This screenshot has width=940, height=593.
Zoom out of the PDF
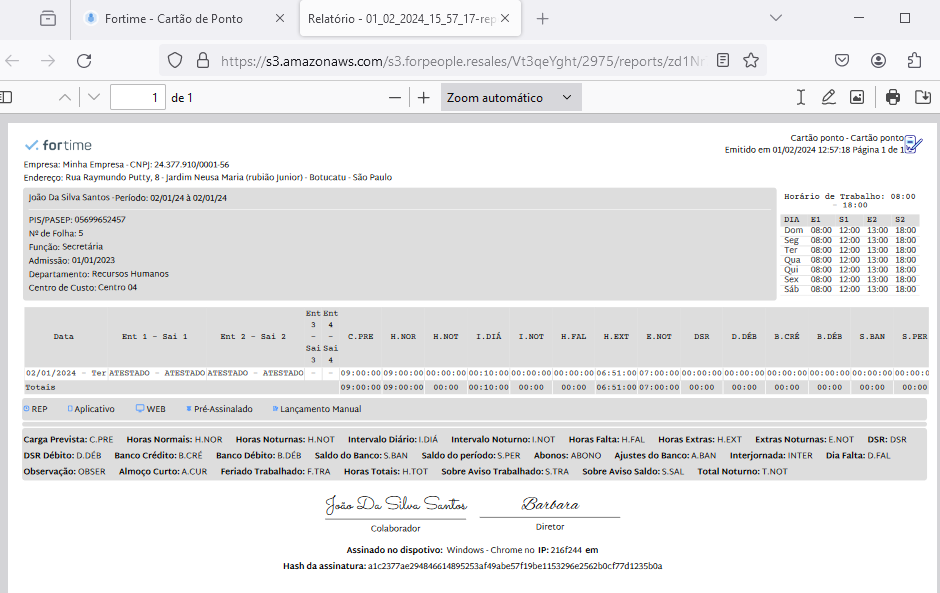(394, 98)
